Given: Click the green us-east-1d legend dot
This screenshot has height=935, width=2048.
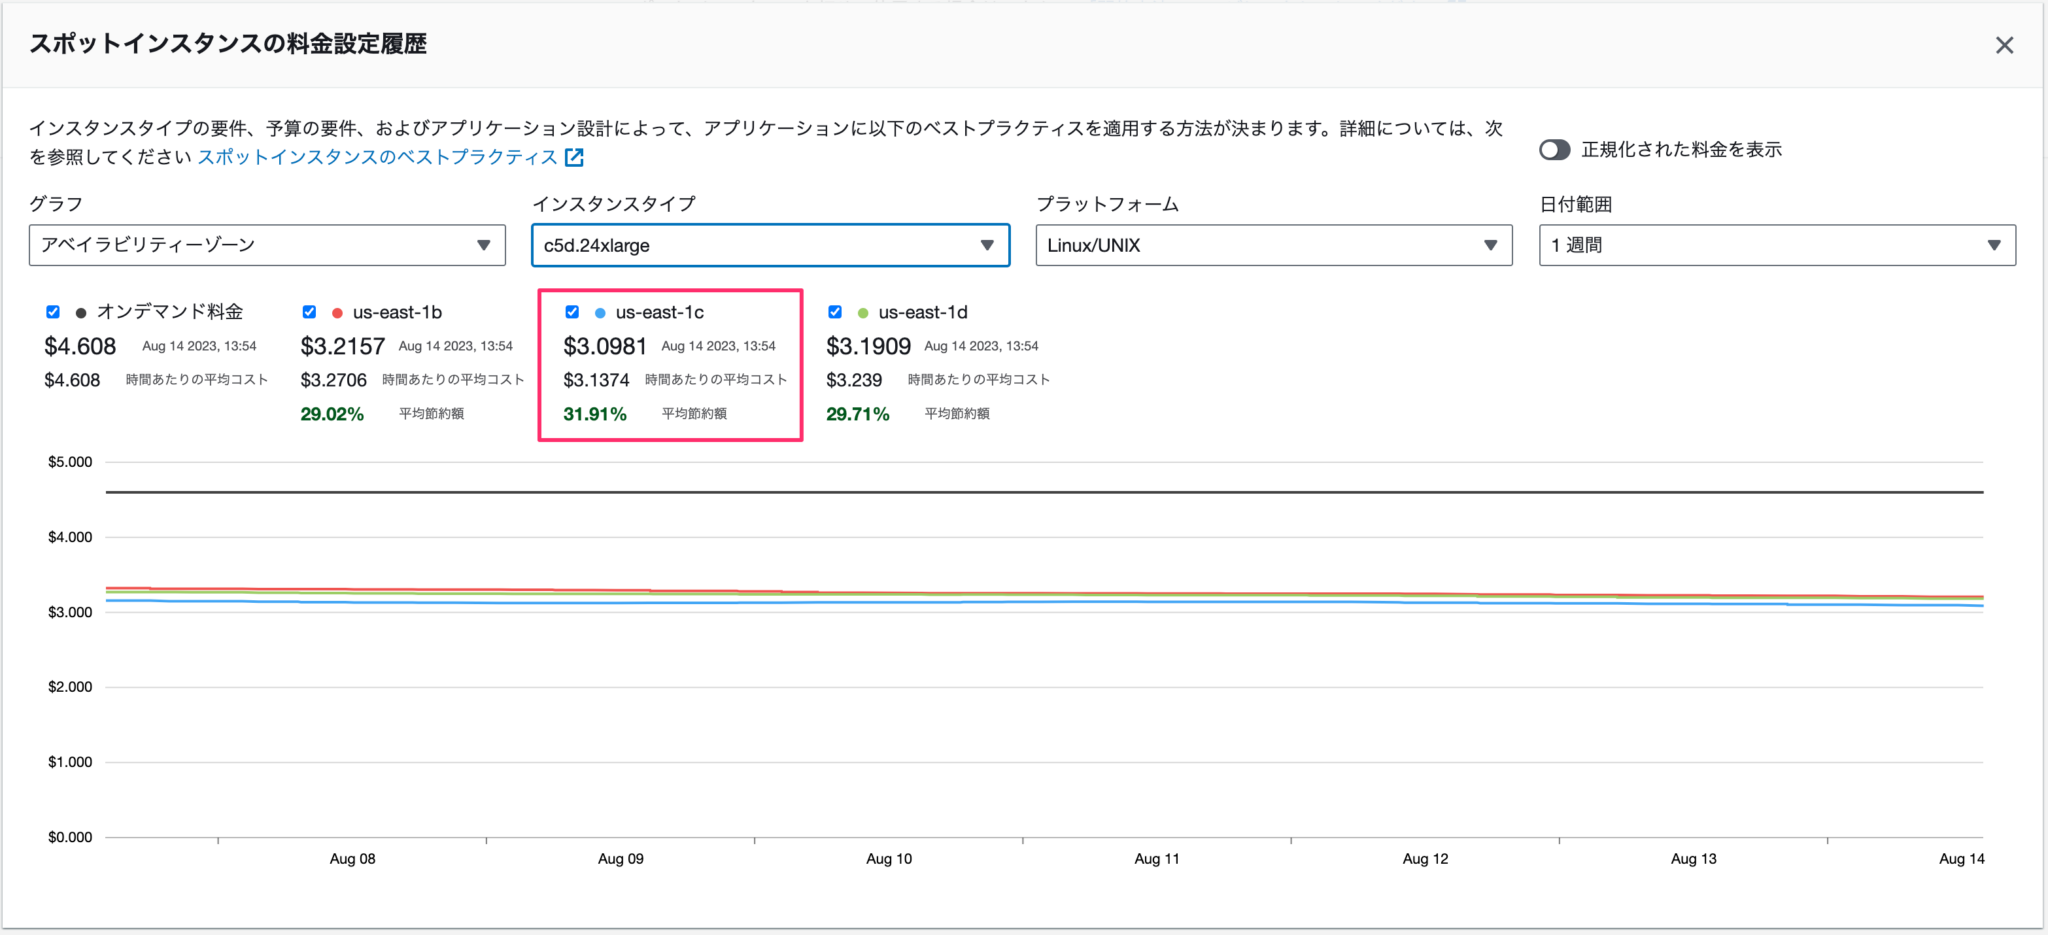Looking at the screenshot, I should (861, 311).
